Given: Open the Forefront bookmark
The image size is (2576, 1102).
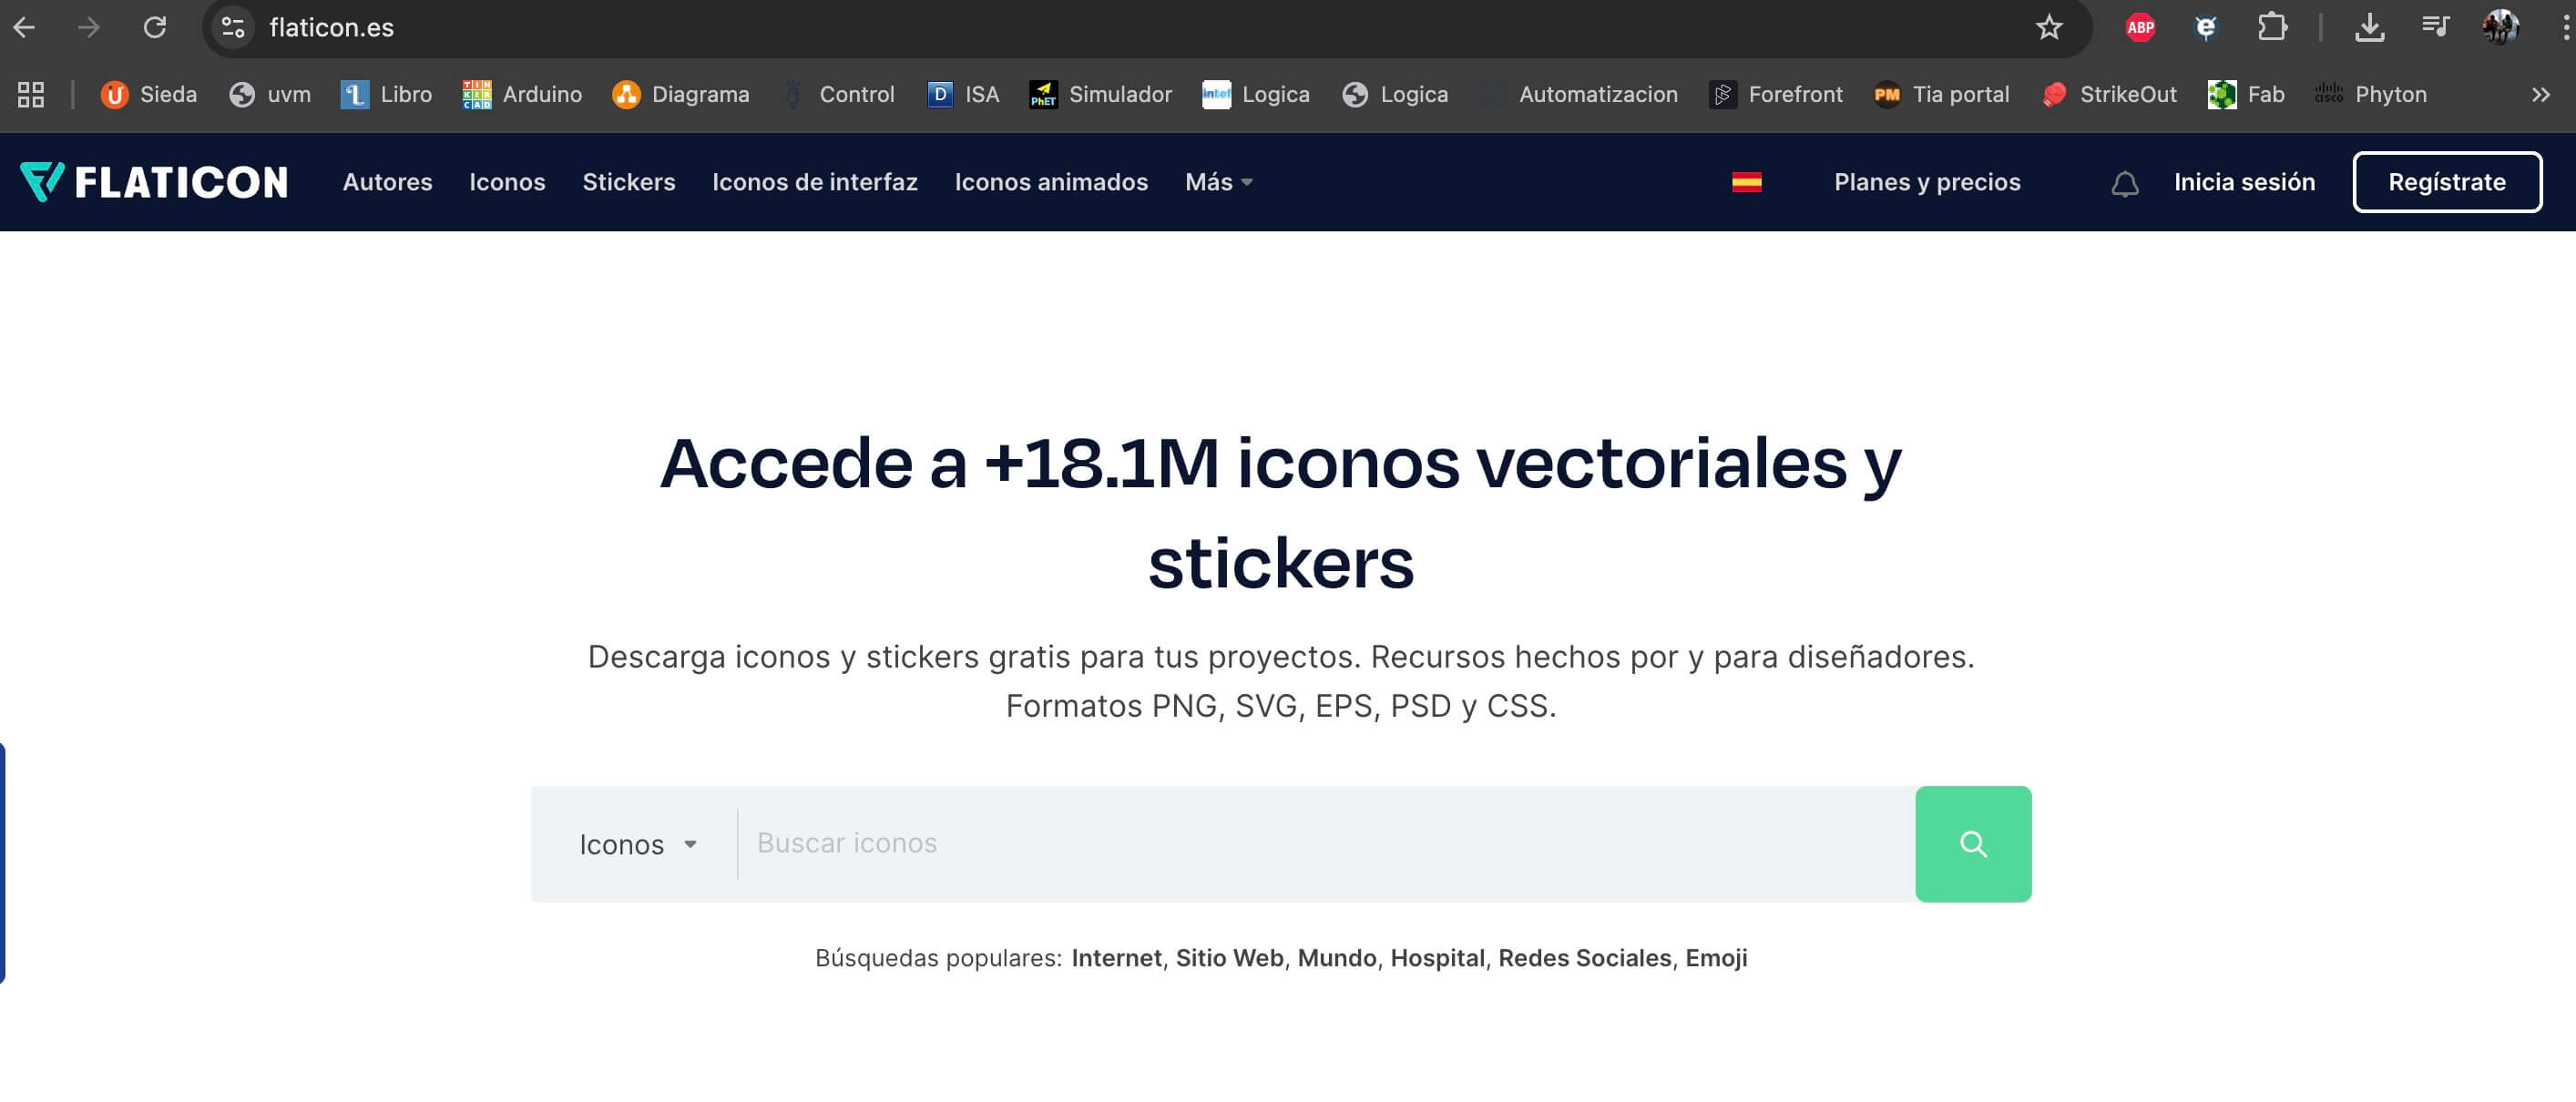Looking at the screenshot, I should pos(1776,94).
